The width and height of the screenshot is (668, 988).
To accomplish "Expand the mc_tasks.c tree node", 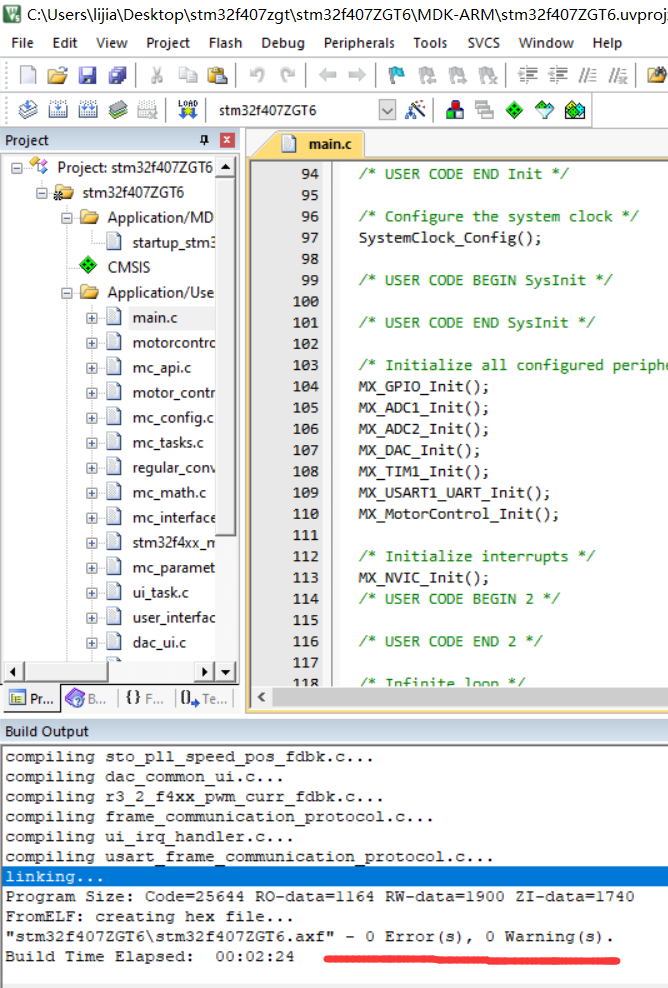I will 92,443.
